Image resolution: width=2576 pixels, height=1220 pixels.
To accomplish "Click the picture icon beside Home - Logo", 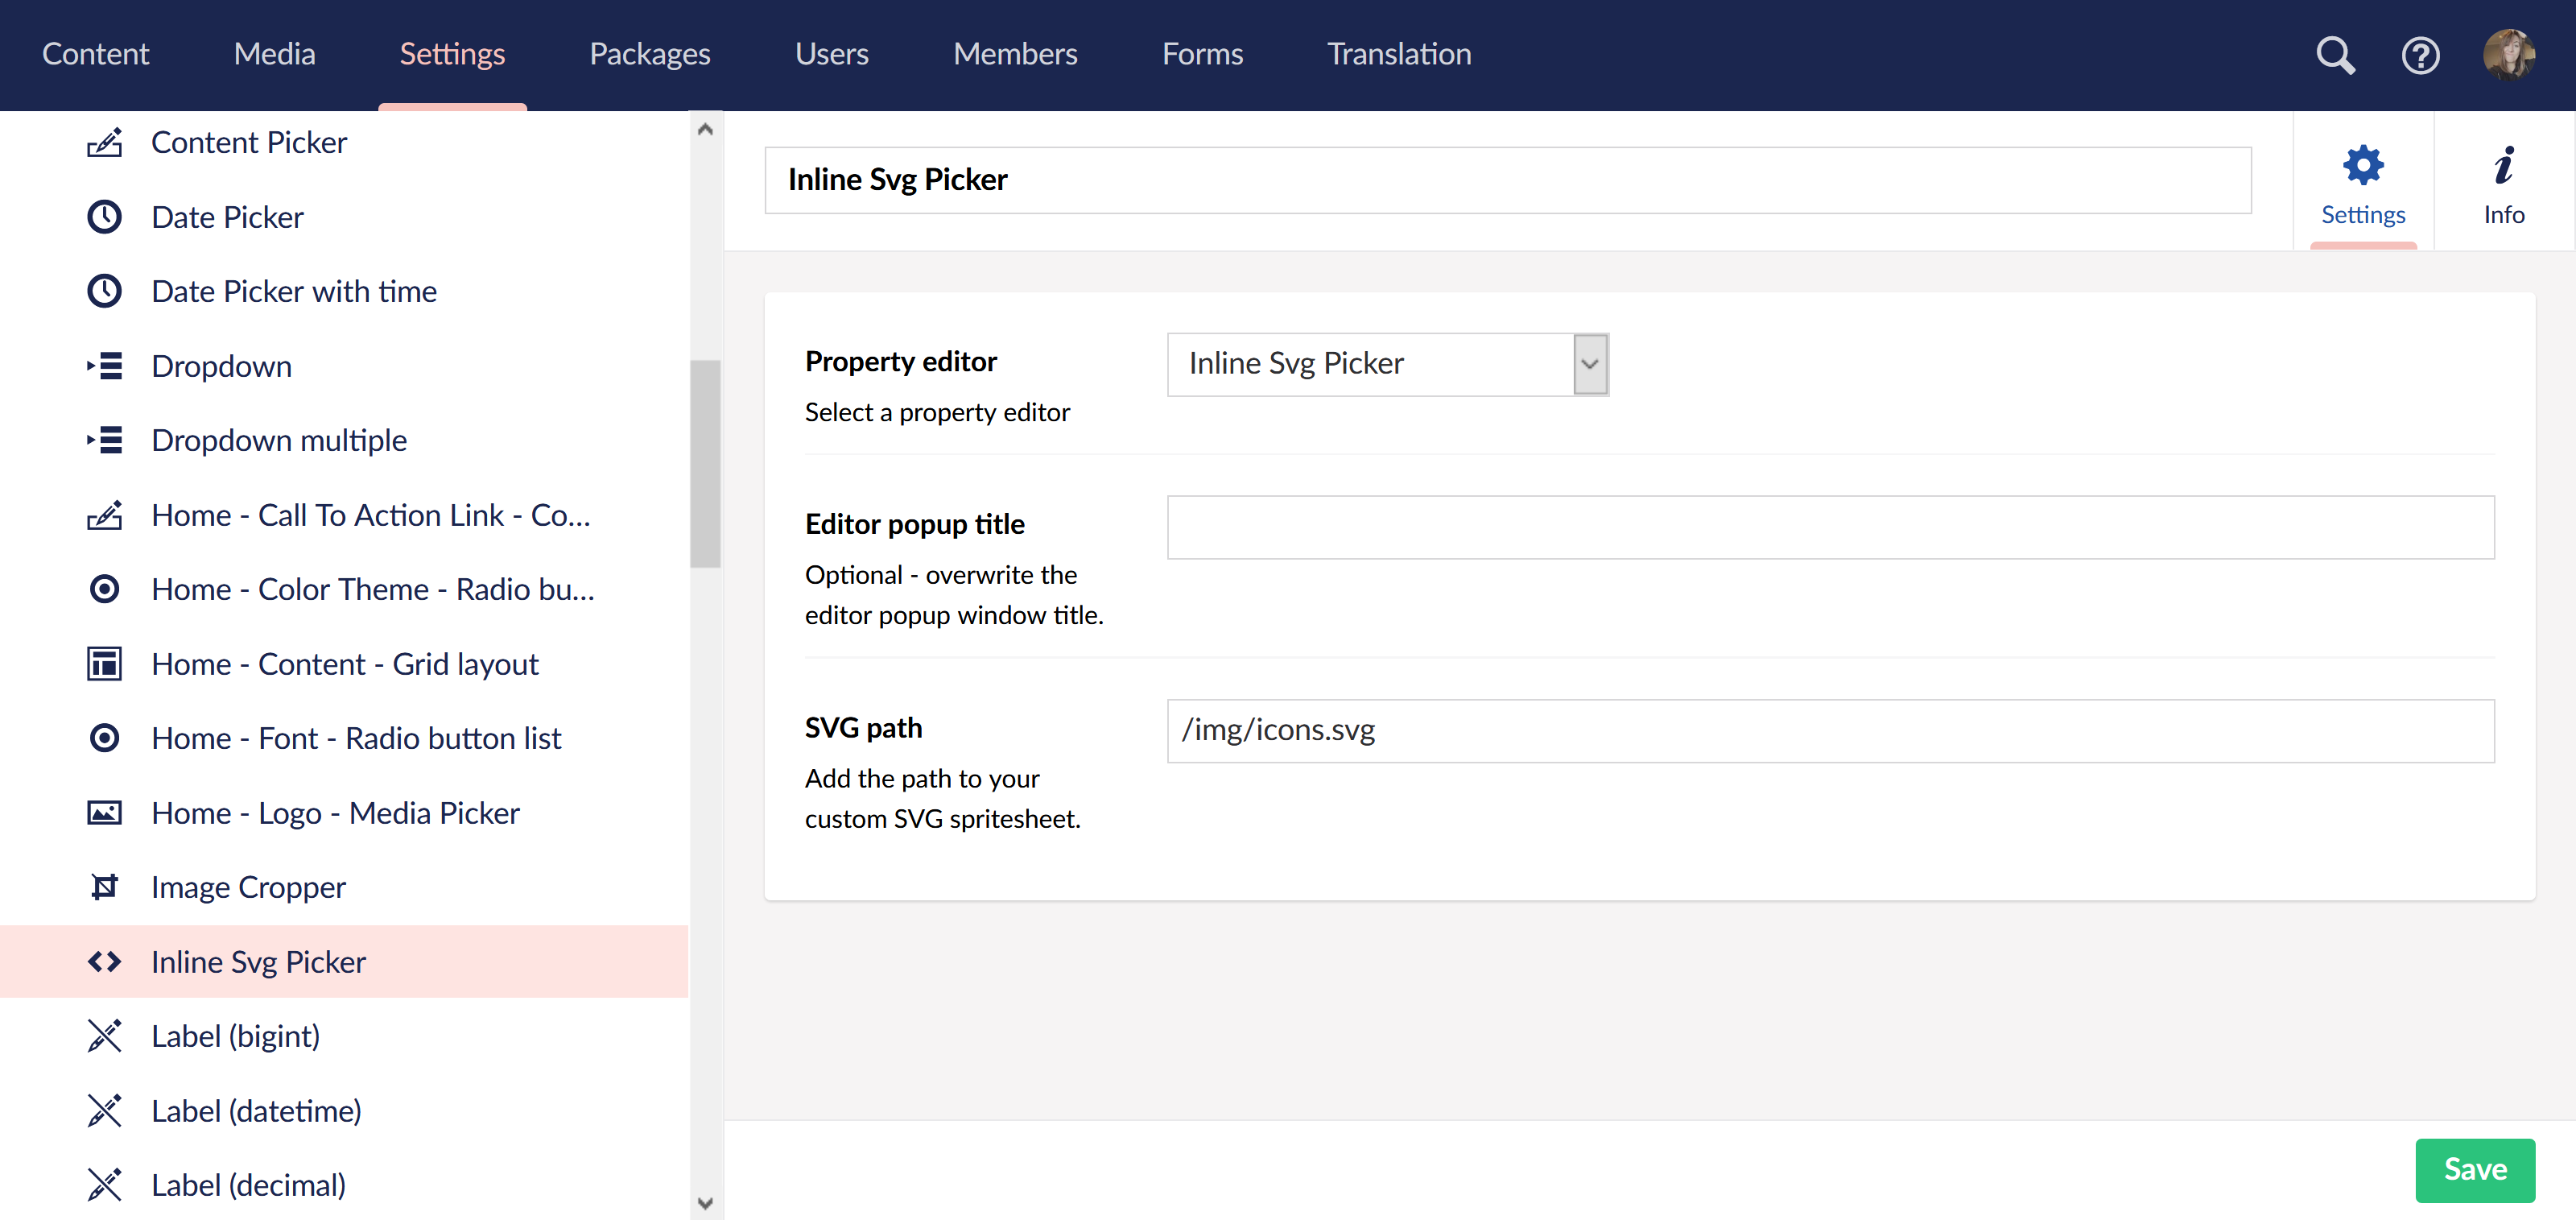I will point(104,813).
